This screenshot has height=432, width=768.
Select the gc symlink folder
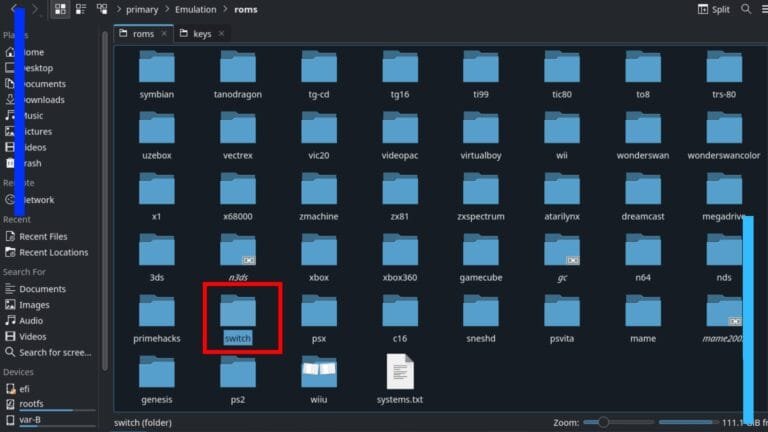pyautogui.click(x=562, y=258)
